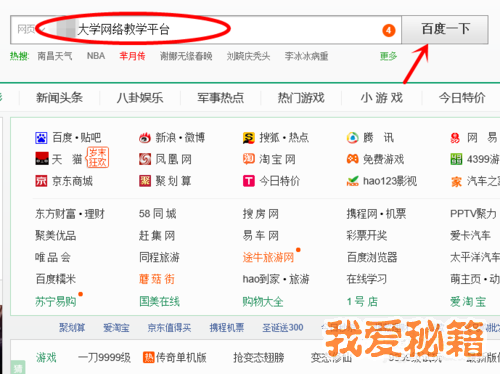Switch to 军事热点 tab
Viewport: 500px width, 374px height.
[221, 98]
